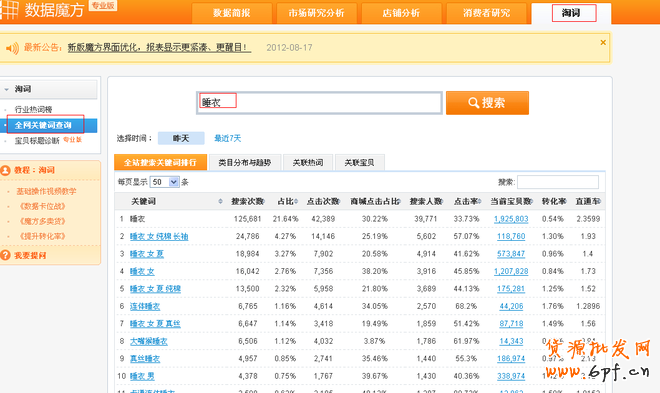Sort the table by 占比 column

coord(287,202)
